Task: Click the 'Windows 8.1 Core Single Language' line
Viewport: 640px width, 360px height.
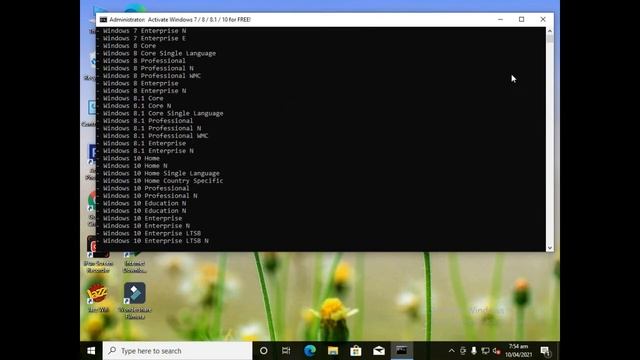Action: pyautogui.click(x=163, y=113)
